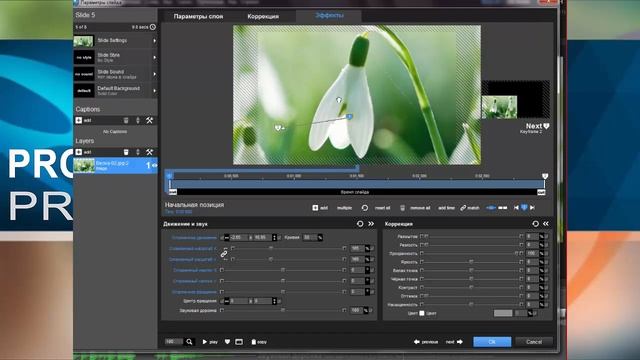The image size is (640, 360).
Task: Expand the Default Background arrow
Action: [x=154, y=91]
